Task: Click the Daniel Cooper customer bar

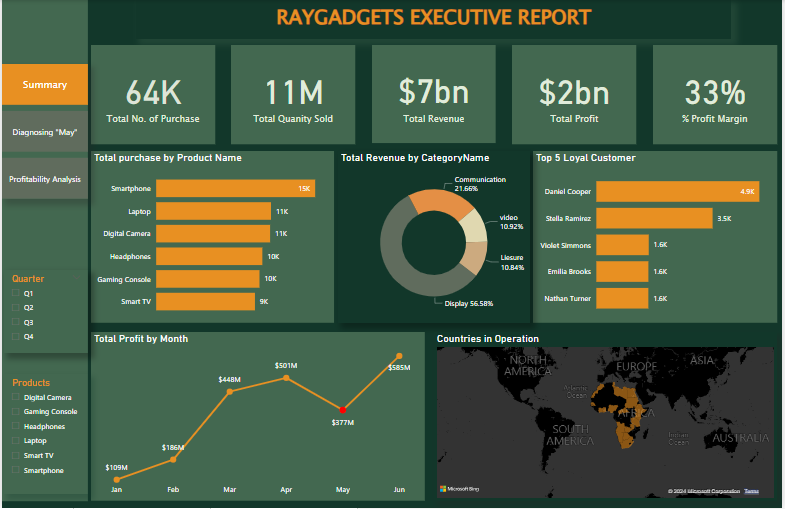Action: tap(678, 191)
